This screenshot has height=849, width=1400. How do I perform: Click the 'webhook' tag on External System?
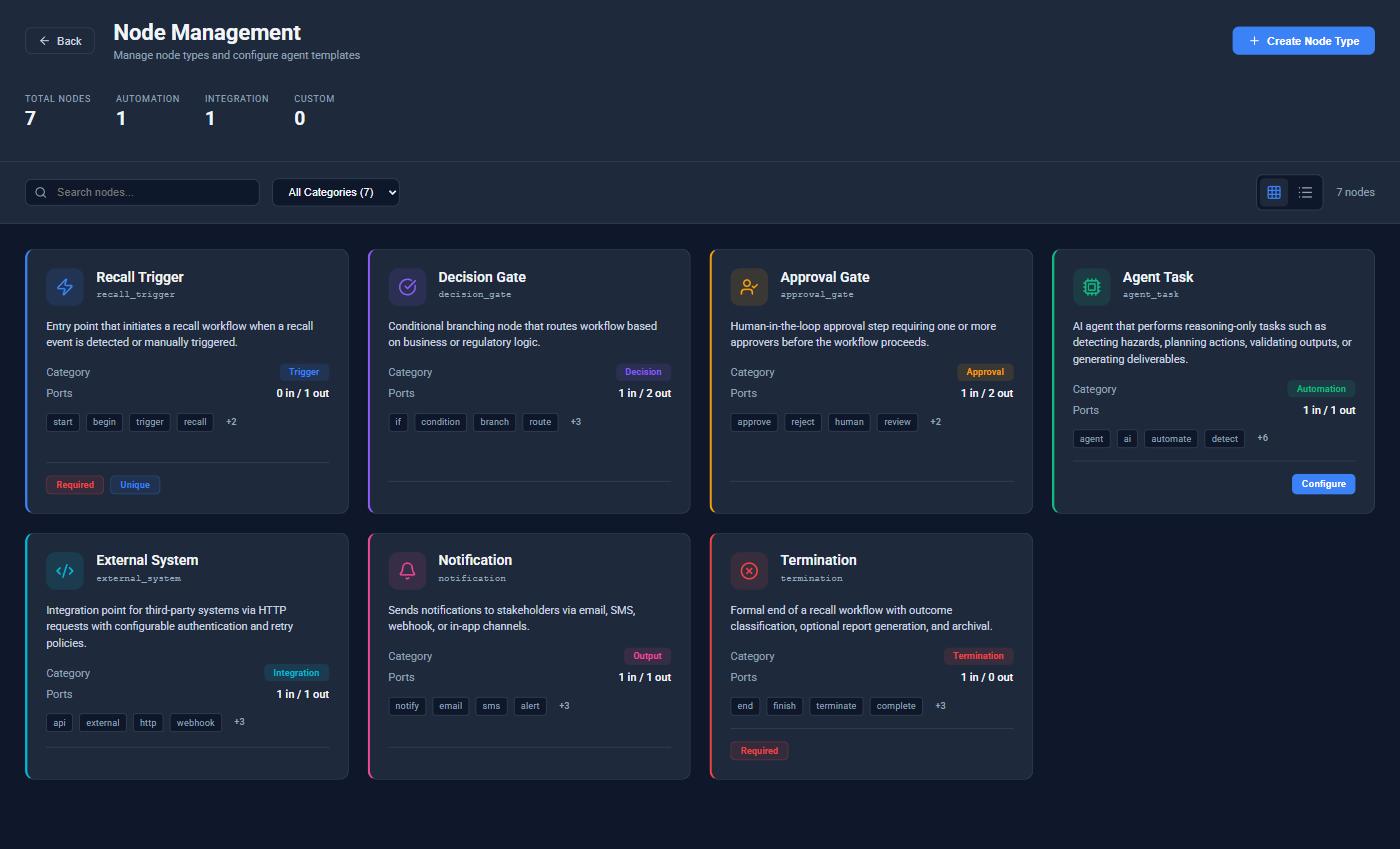(196, 723)
